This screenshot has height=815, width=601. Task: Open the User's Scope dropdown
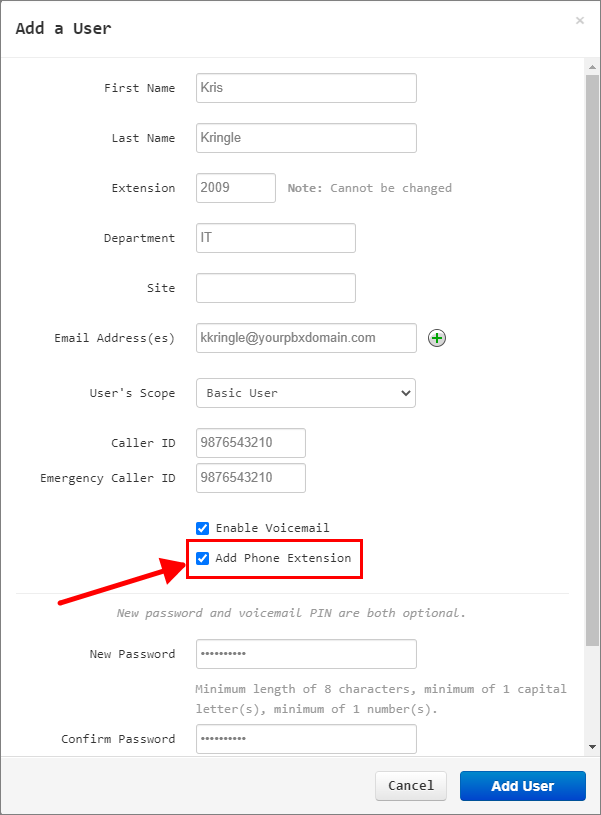click(306, 393)
